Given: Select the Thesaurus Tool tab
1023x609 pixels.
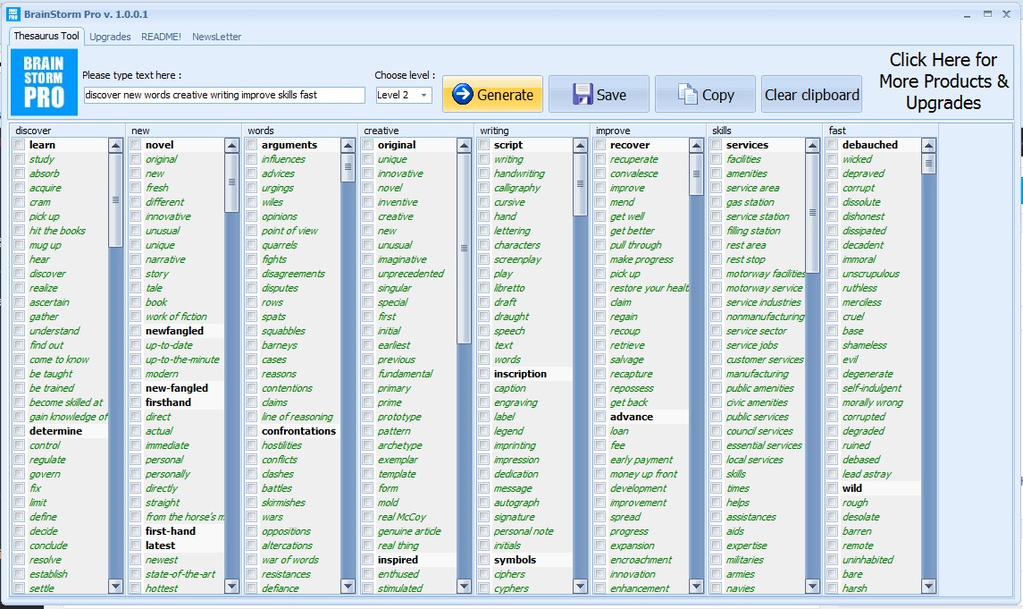Looking at the screenshot, I should point(46,36).
